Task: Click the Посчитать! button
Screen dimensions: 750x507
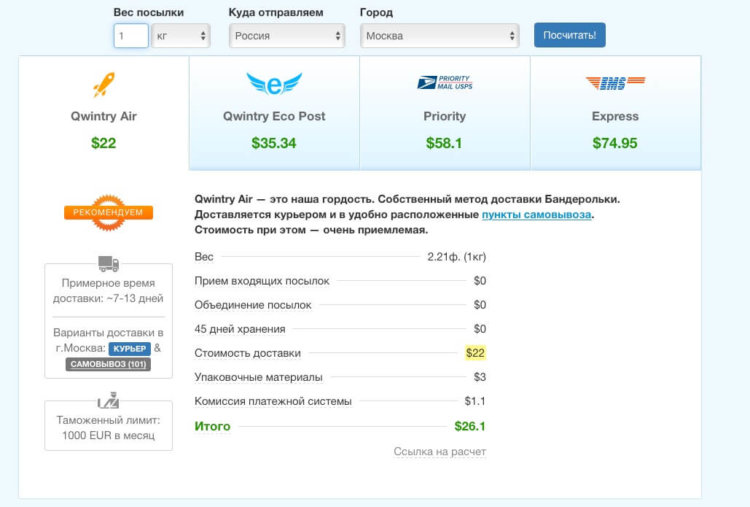Action: 570,35
